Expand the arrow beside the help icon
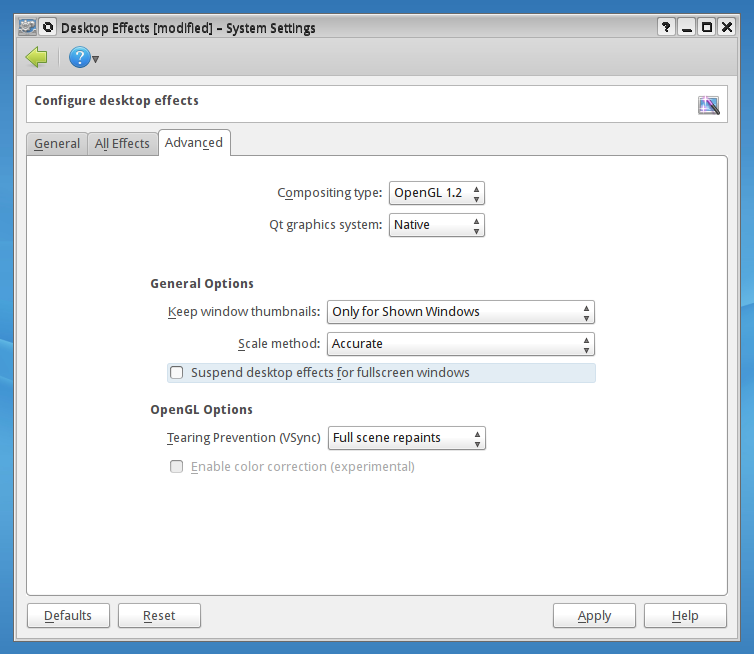 tap(95, 59)
